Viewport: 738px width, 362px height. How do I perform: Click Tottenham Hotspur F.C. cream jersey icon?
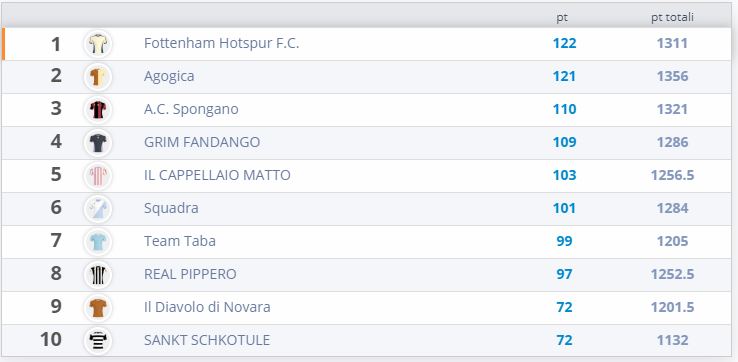98,44
